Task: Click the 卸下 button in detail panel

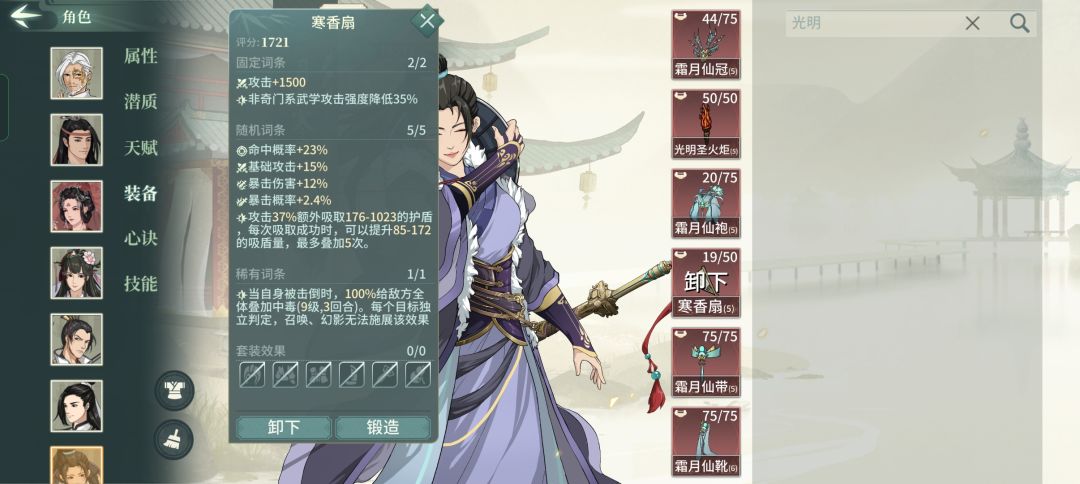Action: 284,428
